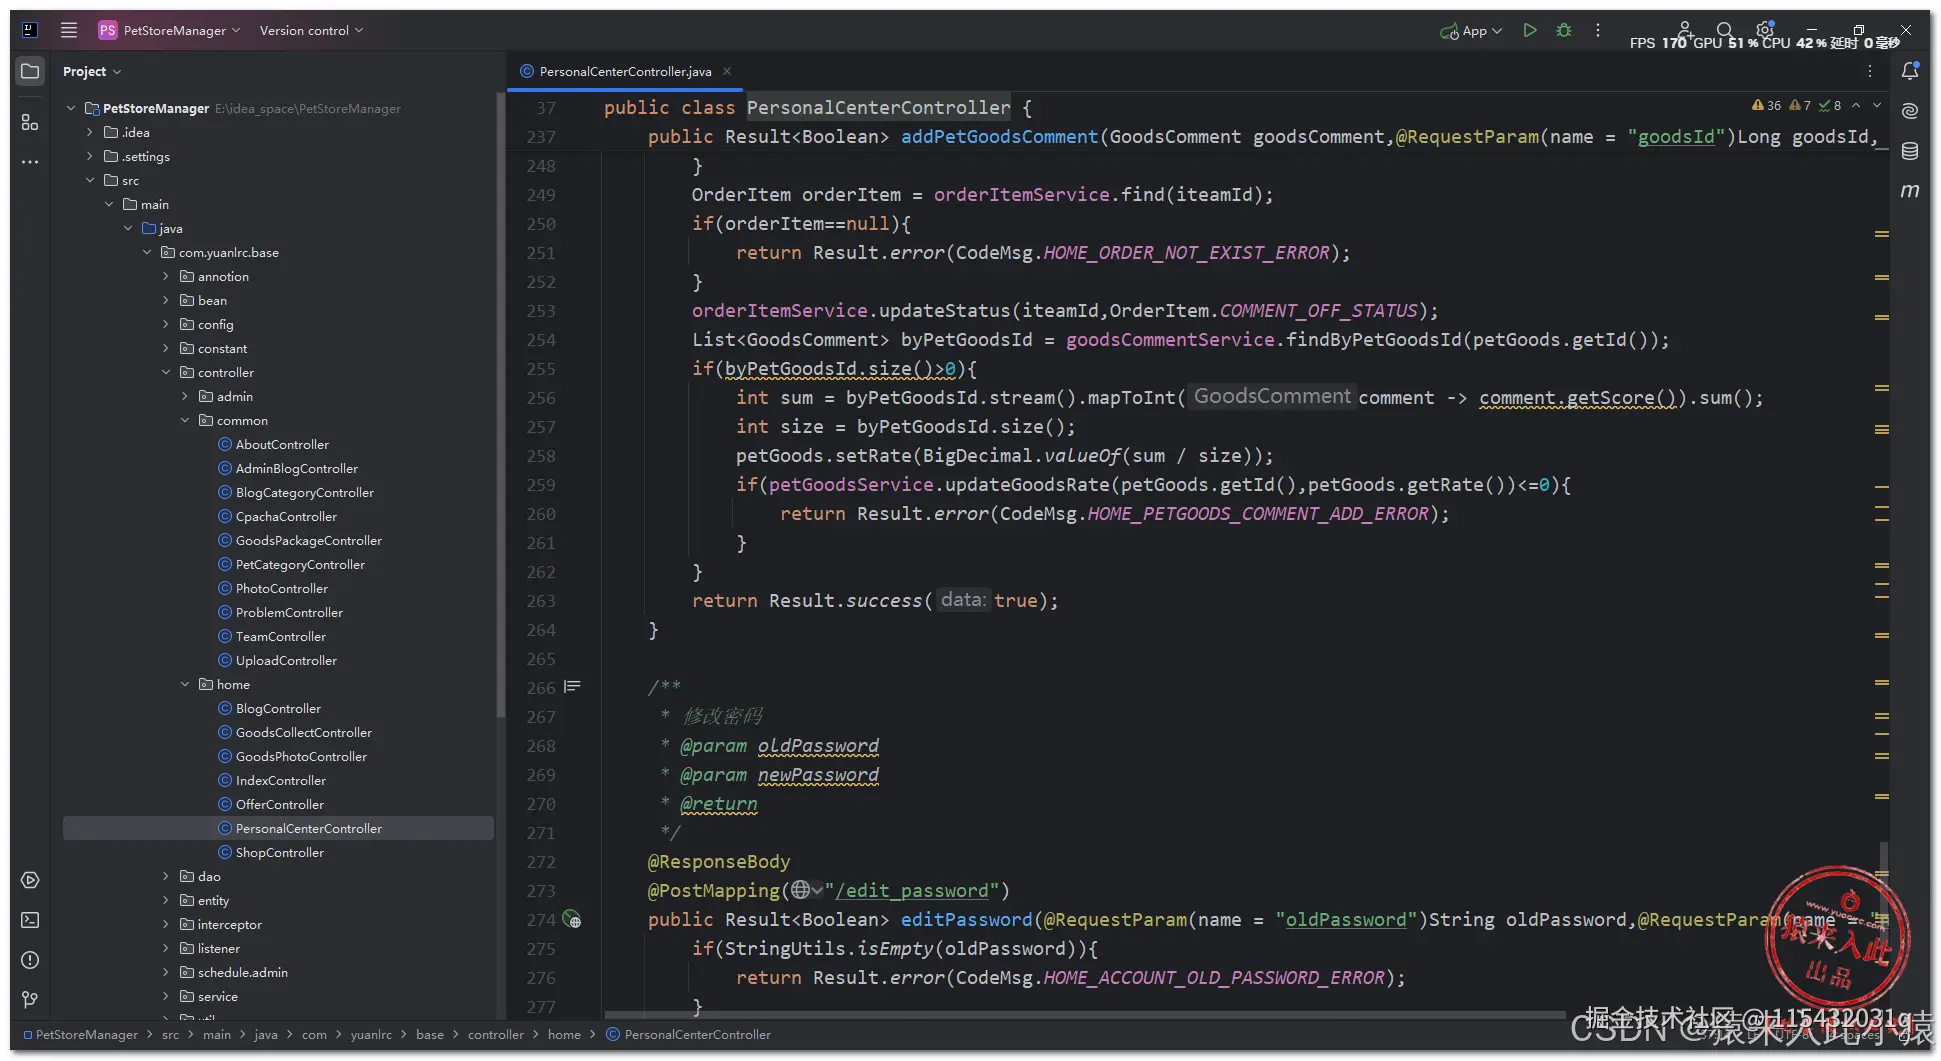Show more tool windows ellipsis in left stripe
This screenshot has height=1061, width=1941.
pos(30,161)
